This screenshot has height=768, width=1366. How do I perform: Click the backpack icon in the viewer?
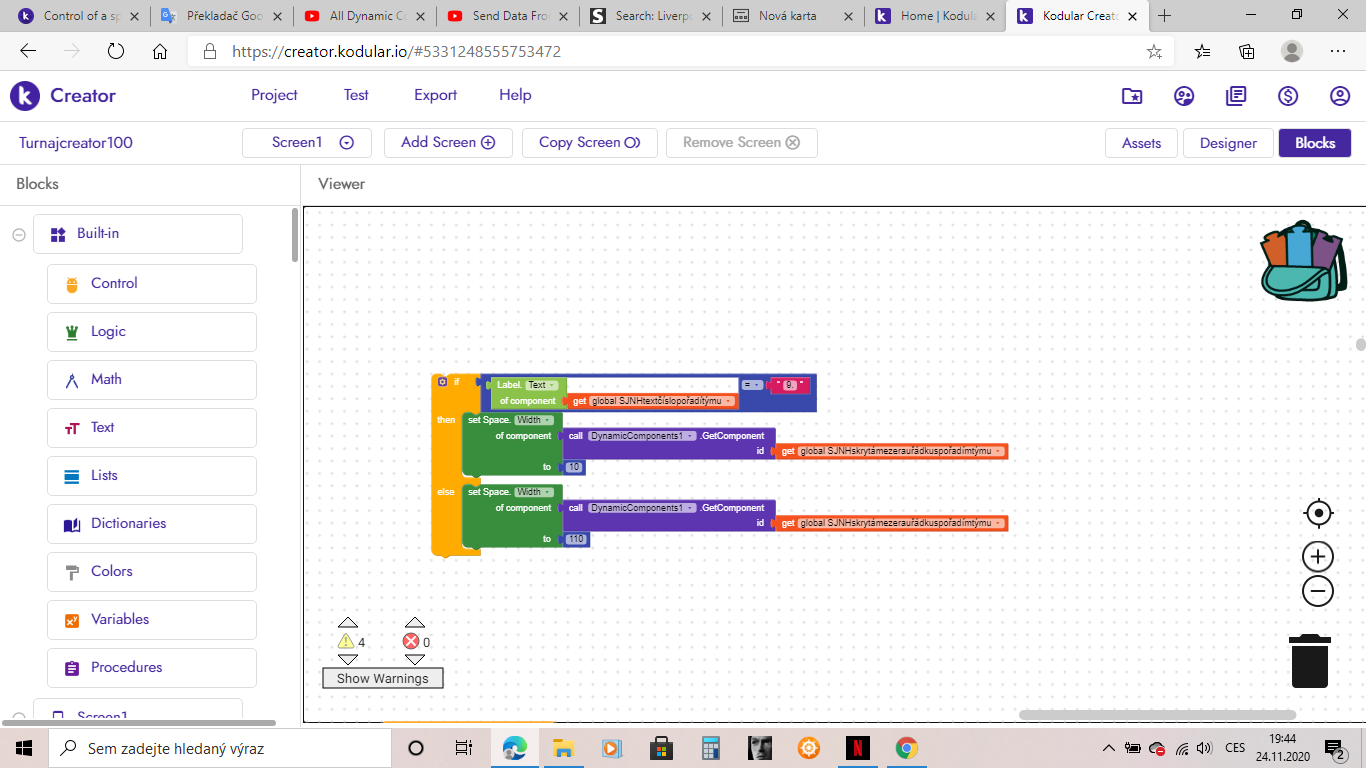point(1301,260)
